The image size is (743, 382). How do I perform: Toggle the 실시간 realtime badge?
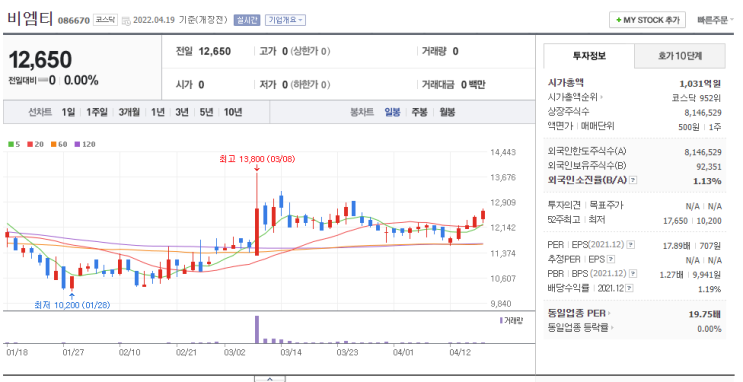click(246, 20)
